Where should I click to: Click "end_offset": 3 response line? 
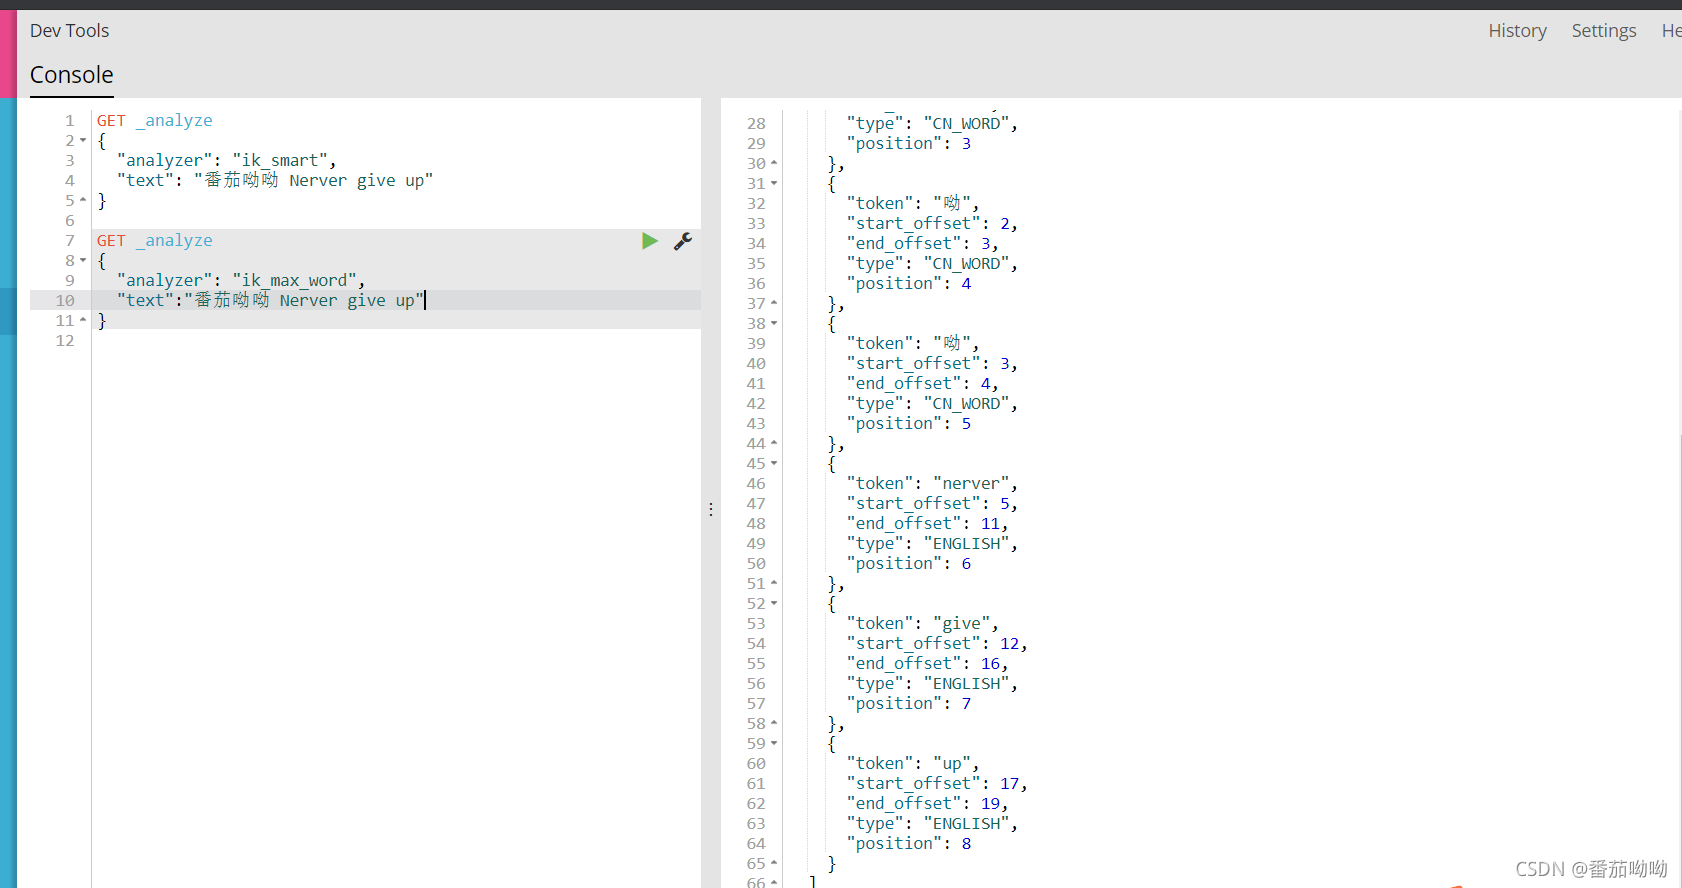pos(922,244)
